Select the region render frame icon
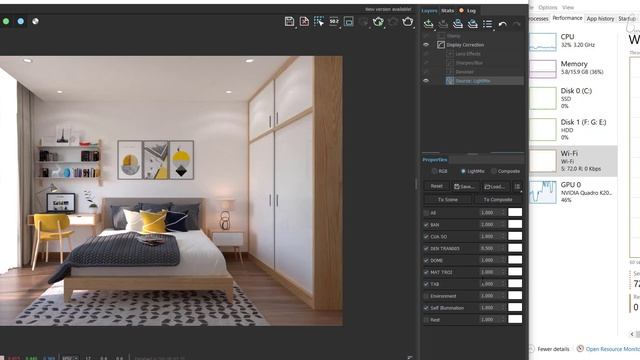The height and width of the screenshot is (360, 640). tap(349, 21)
